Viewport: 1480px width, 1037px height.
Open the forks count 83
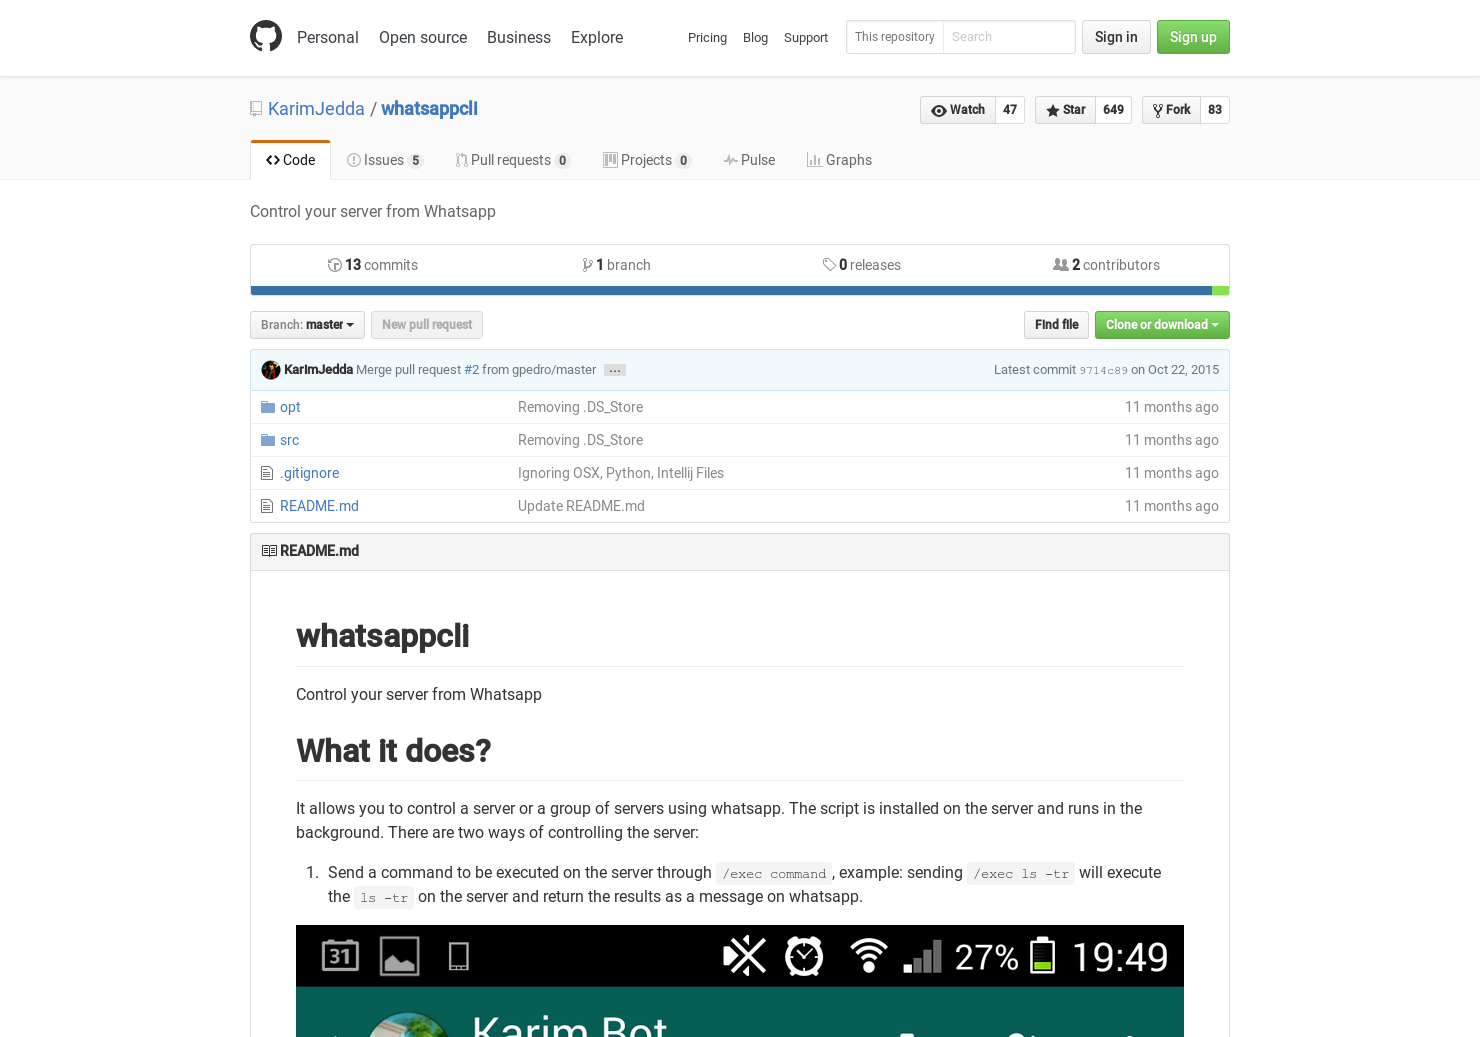(x=1215, y=110)
